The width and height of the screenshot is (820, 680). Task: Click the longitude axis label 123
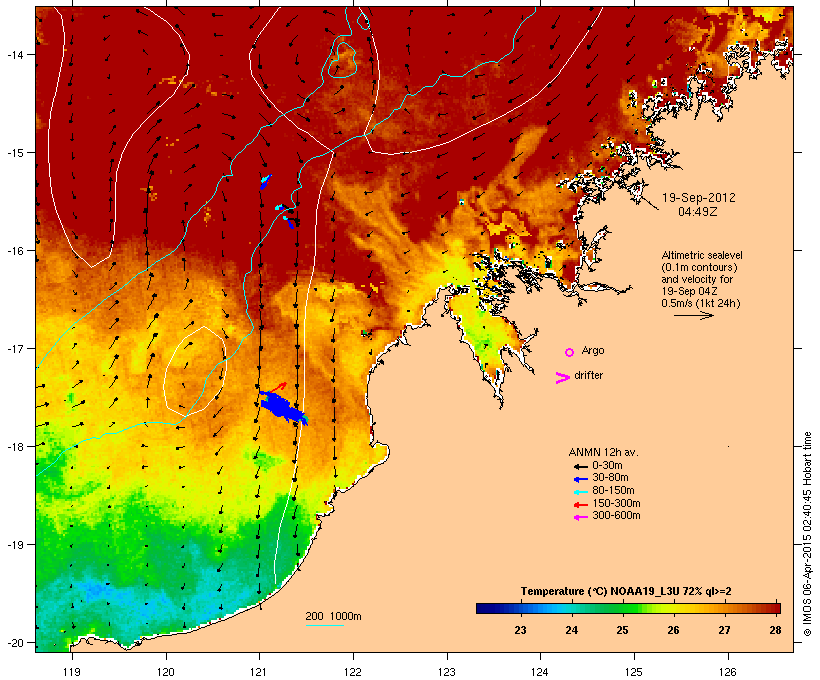coord(447,672)
